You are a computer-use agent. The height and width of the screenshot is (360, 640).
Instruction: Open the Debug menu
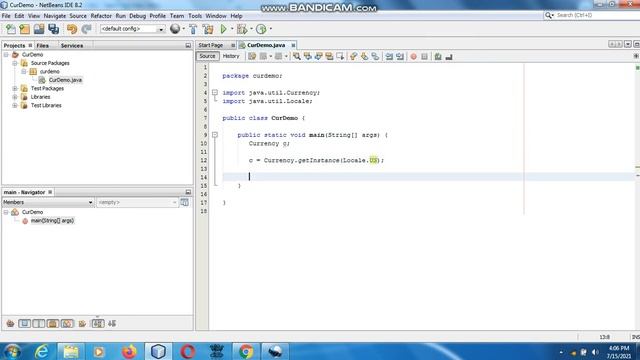(138, 16)
